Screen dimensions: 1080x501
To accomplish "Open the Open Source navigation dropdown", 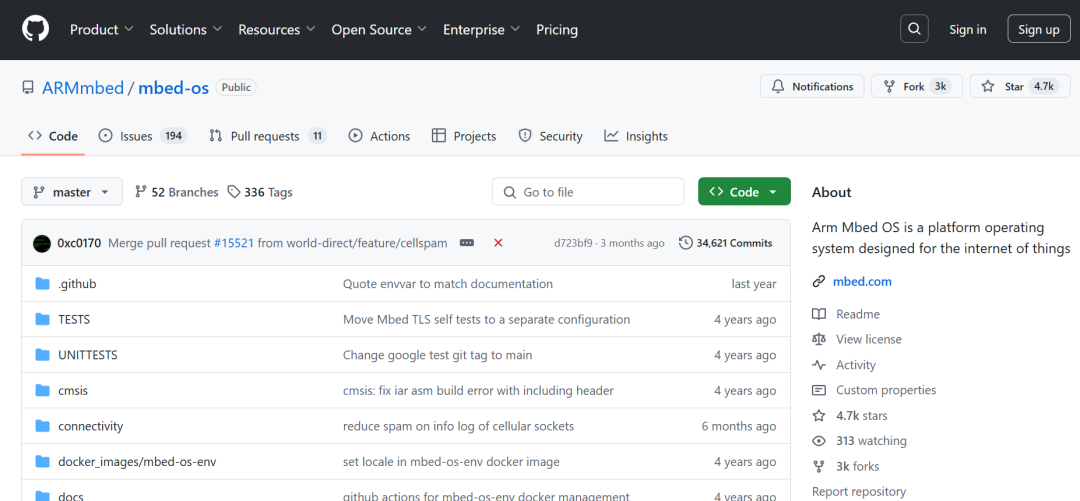I will click(x=379, y=30).
